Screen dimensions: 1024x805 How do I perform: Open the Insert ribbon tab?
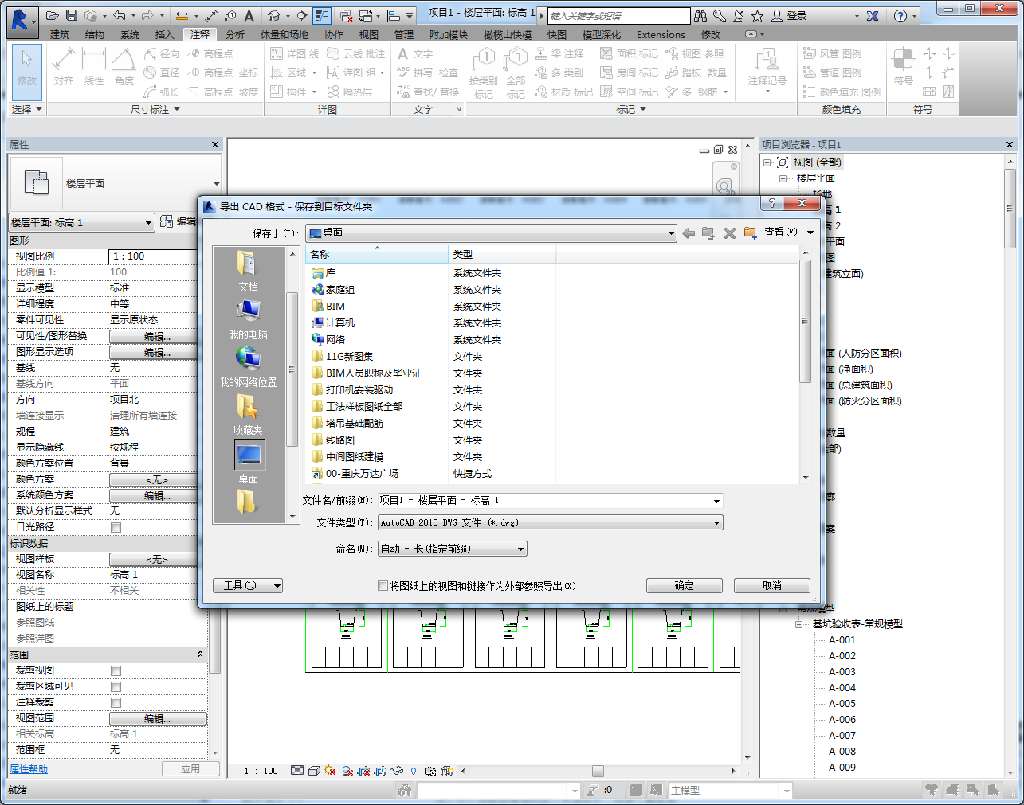[165, 35]
